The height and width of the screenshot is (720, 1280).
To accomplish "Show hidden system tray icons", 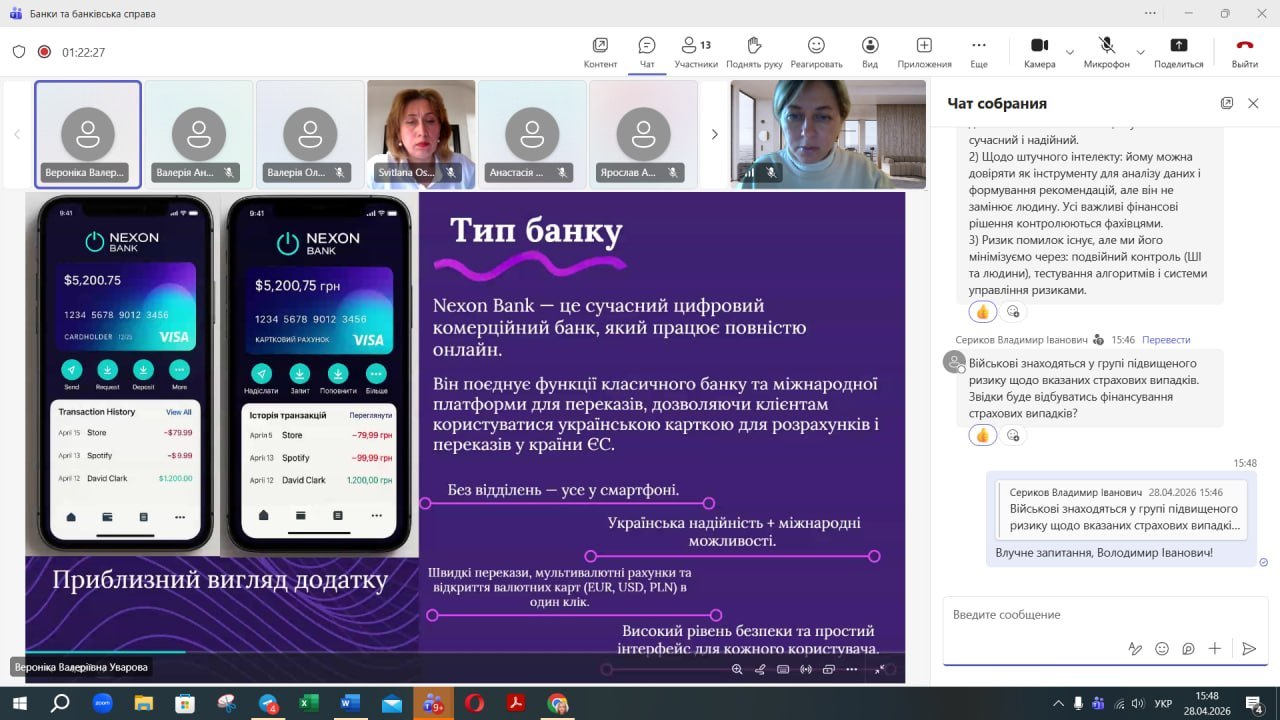I will (x=1058, y=703).
